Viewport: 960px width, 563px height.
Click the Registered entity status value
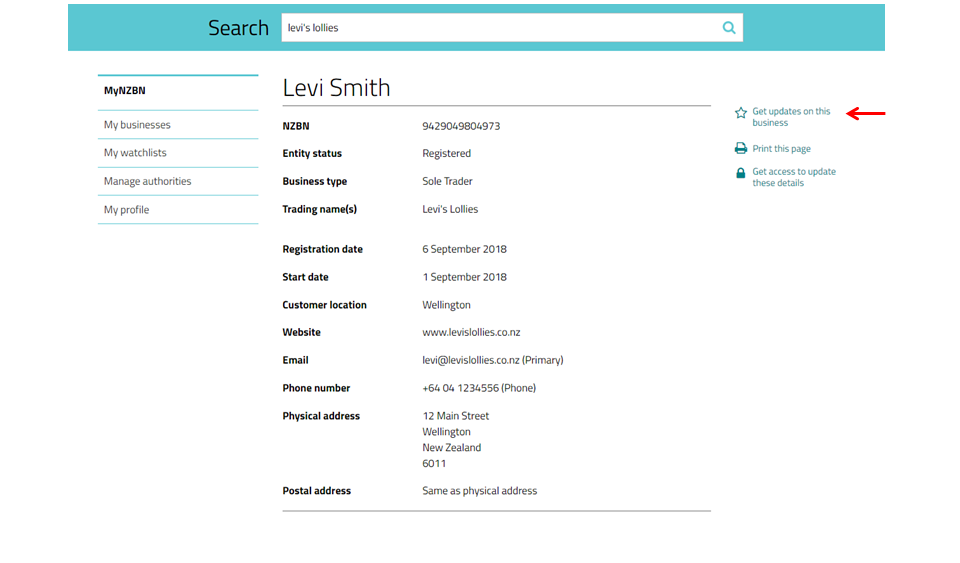click(446, 154)
